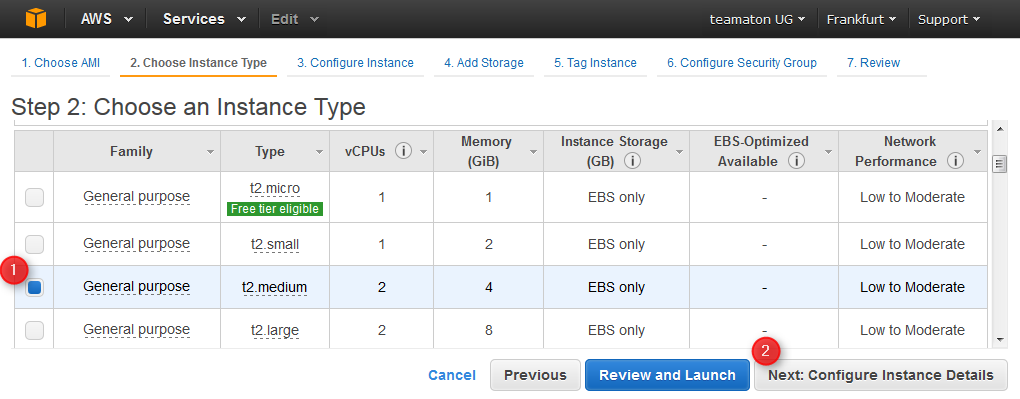1020x399 pixels.
Task: Click the Review and Launch button
Action: pos(667,376)
